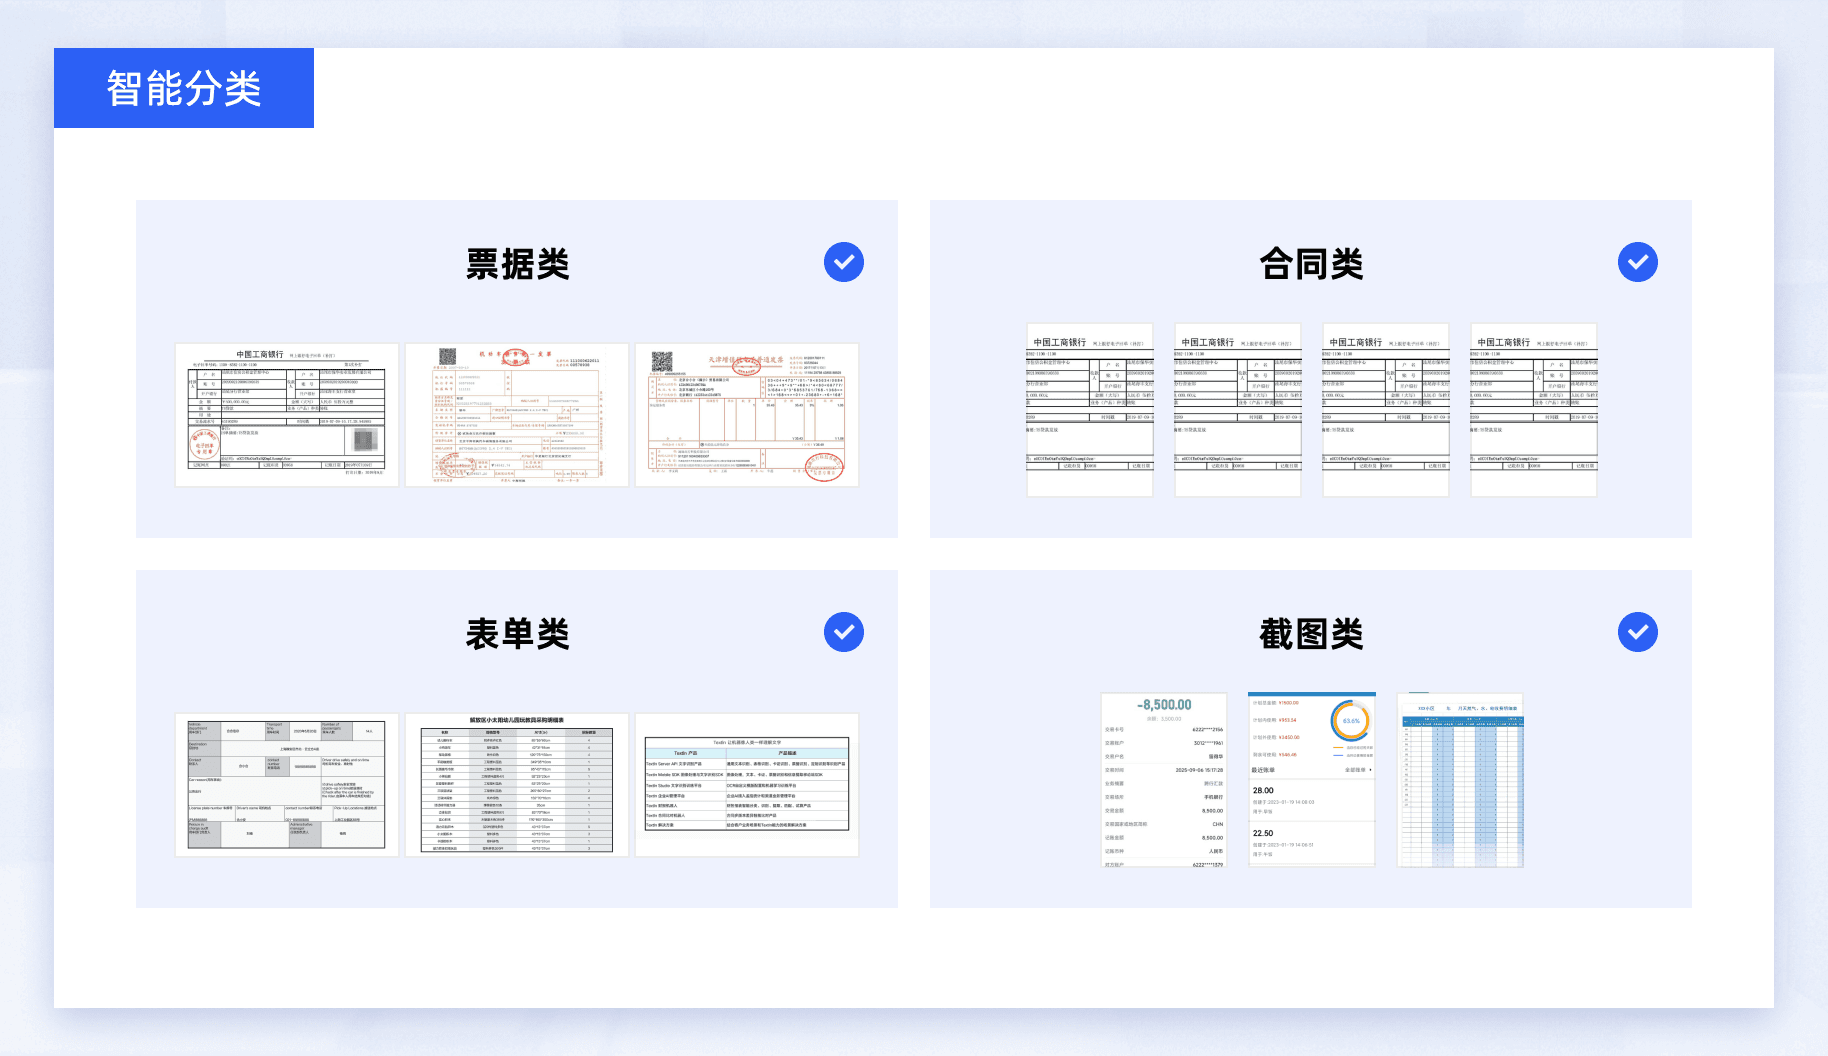Open the motor vehicle sales invoice thumbnail
This screenshot has width=1828, height=1056.
pyautogui.click(x=517, y=415)
